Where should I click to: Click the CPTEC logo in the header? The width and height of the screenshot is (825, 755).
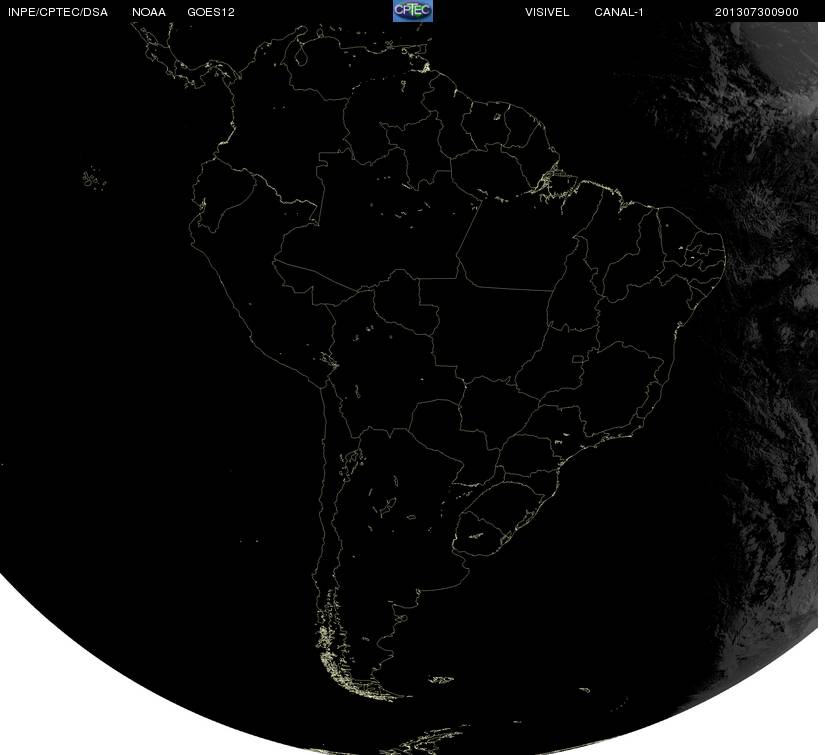(413, 11)
